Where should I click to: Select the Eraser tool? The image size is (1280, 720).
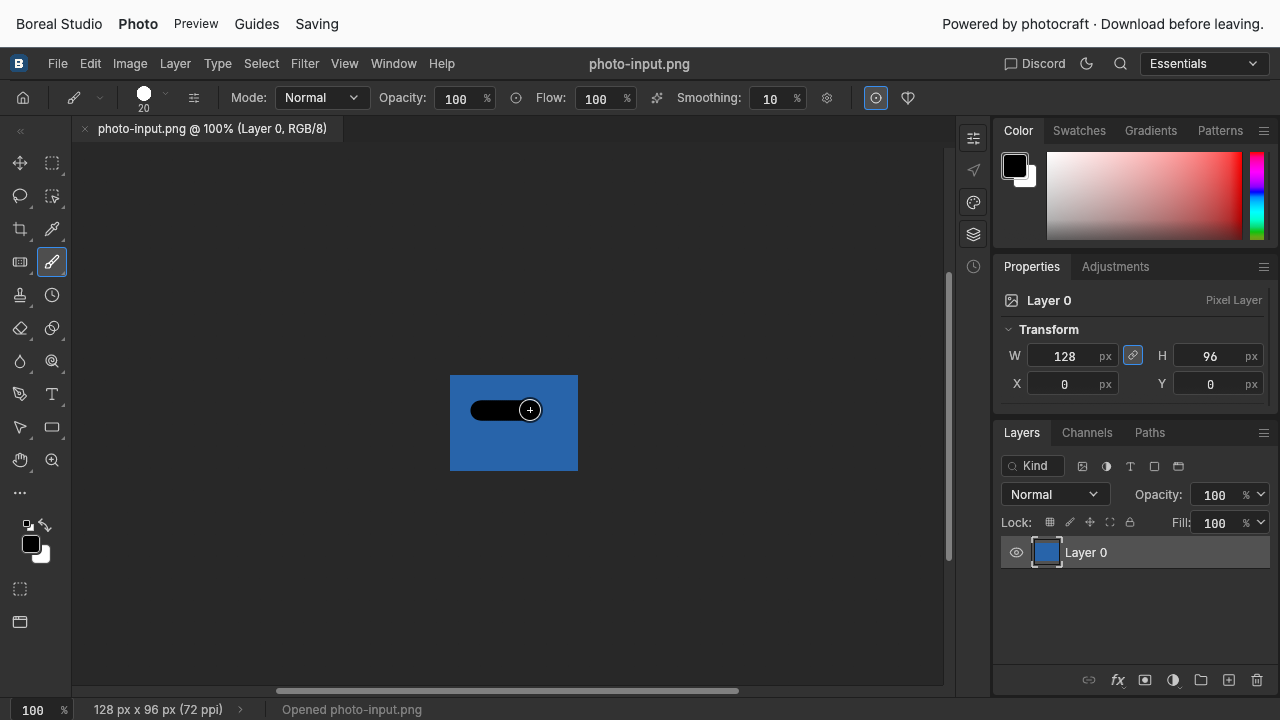point(20,328)
